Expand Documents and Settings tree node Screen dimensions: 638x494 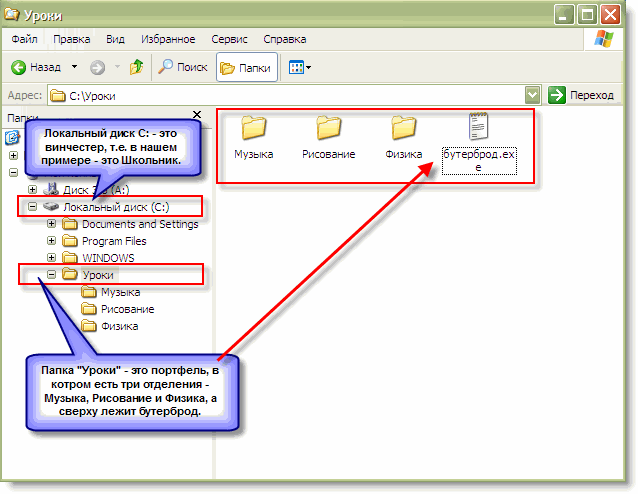tap(52, 224)
